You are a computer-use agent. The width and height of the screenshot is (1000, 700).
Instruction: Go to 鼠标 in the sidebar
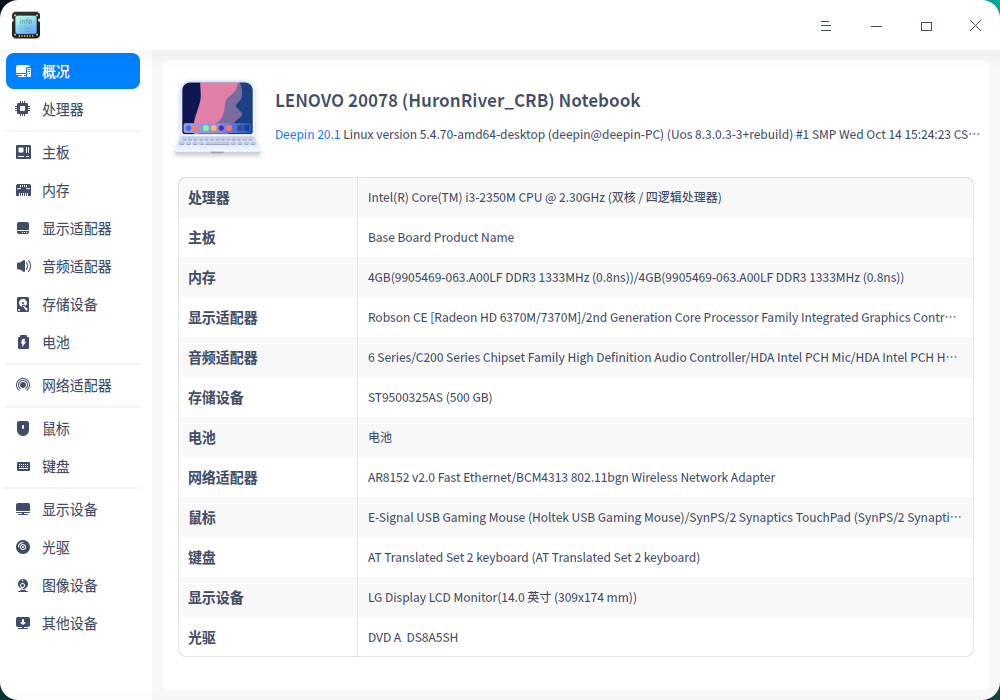point(73,428)
